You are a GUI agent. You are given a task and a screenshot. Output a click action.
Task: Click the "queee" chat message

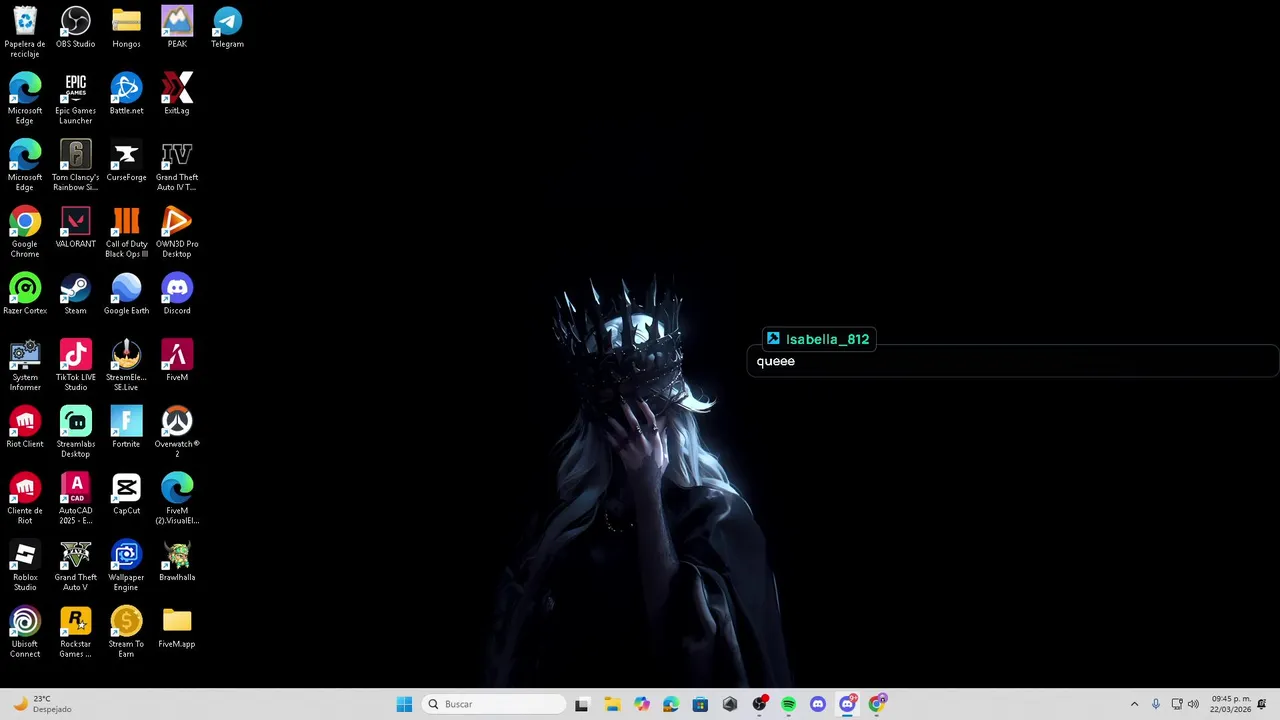point(776,361)
